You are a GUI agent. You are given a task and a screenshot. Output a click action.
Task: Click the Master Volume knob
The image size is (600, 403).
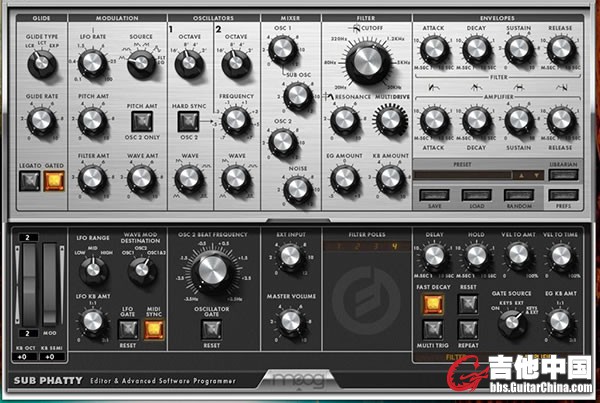[x=290, y=321]
